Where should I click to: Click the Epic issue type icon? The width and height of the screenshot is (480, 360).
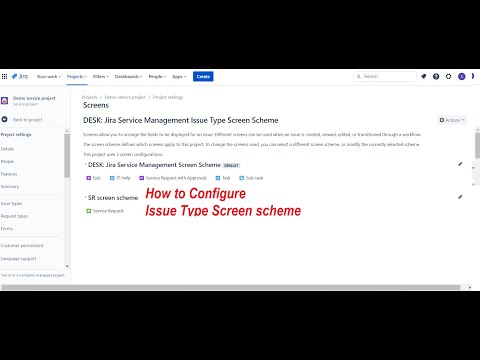pyautogui.click(x=89, y=178)
